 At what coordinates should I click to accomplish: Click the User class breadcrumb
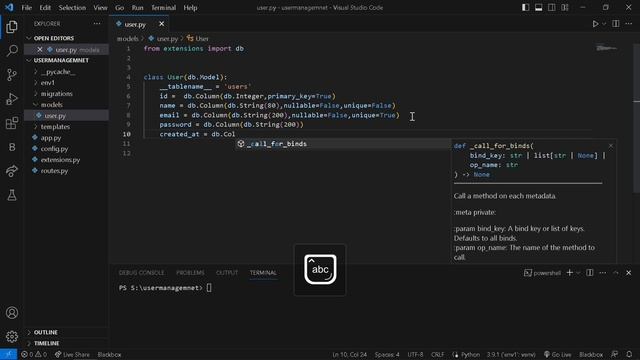(198, 39)
